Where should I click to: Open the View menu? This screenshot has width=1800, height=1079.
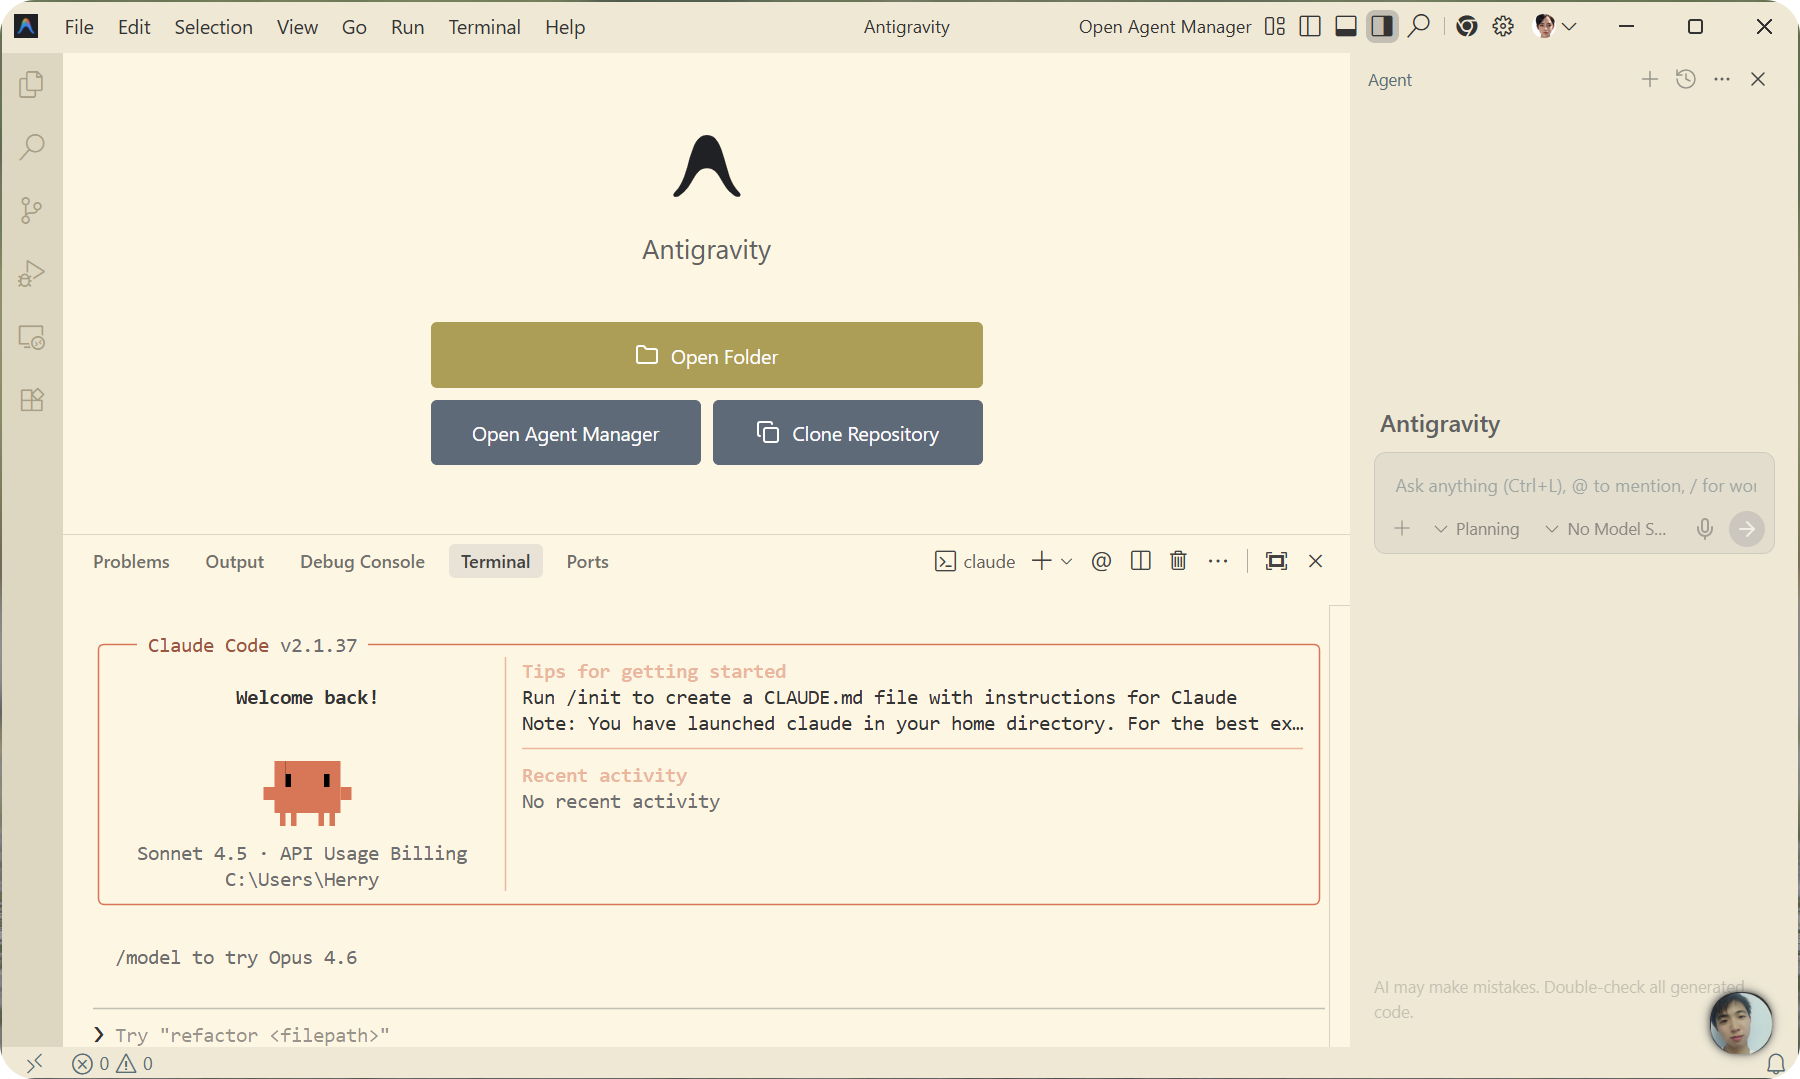coord(297,27)
